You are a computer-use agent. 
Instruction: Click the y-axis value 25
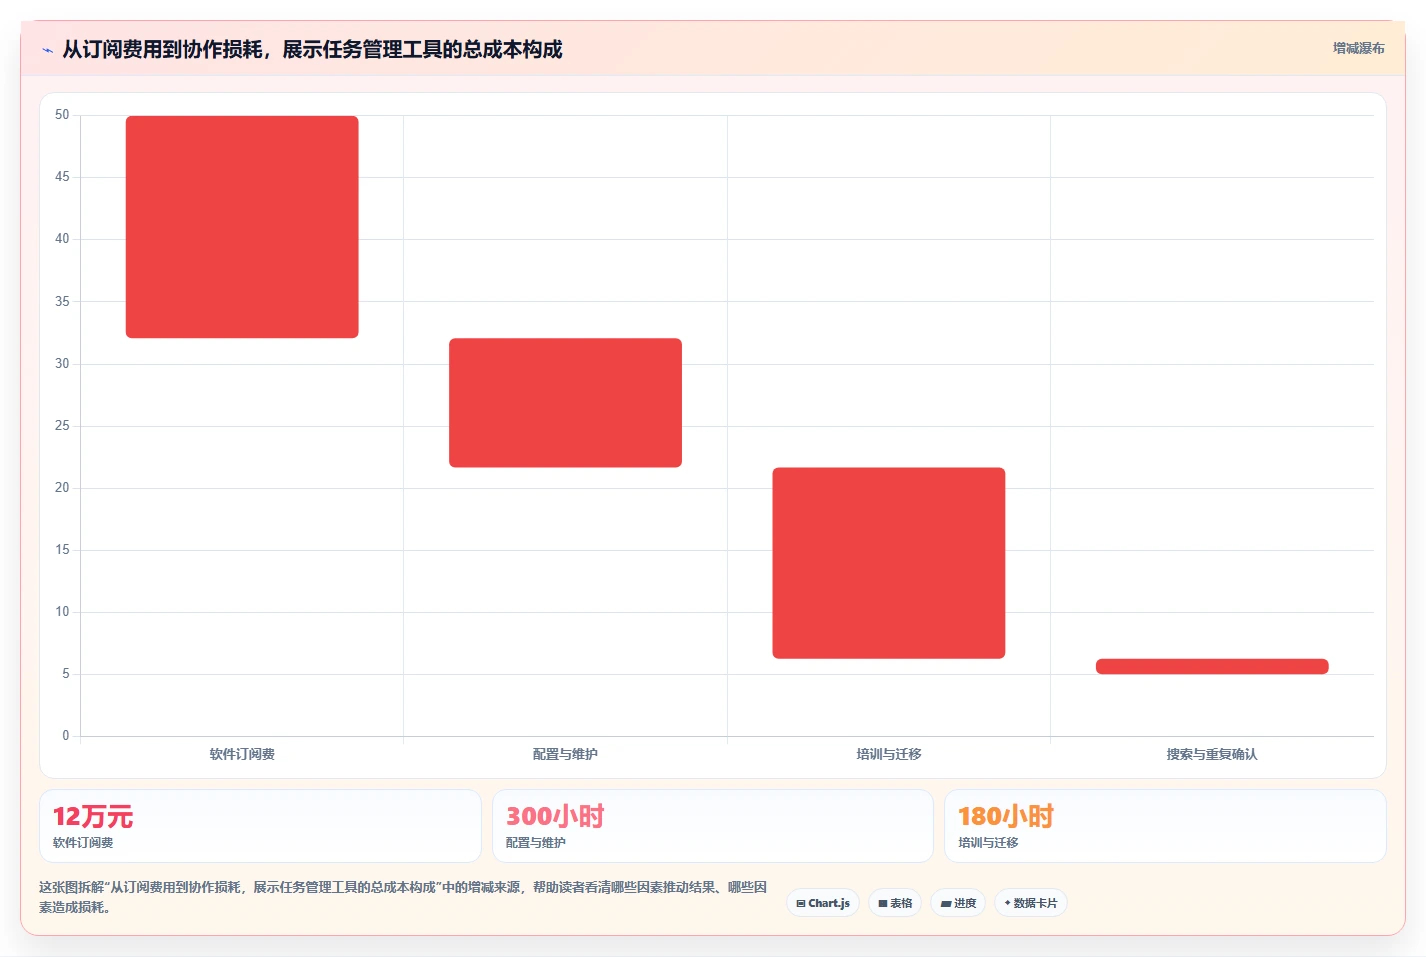click(62, 426)
